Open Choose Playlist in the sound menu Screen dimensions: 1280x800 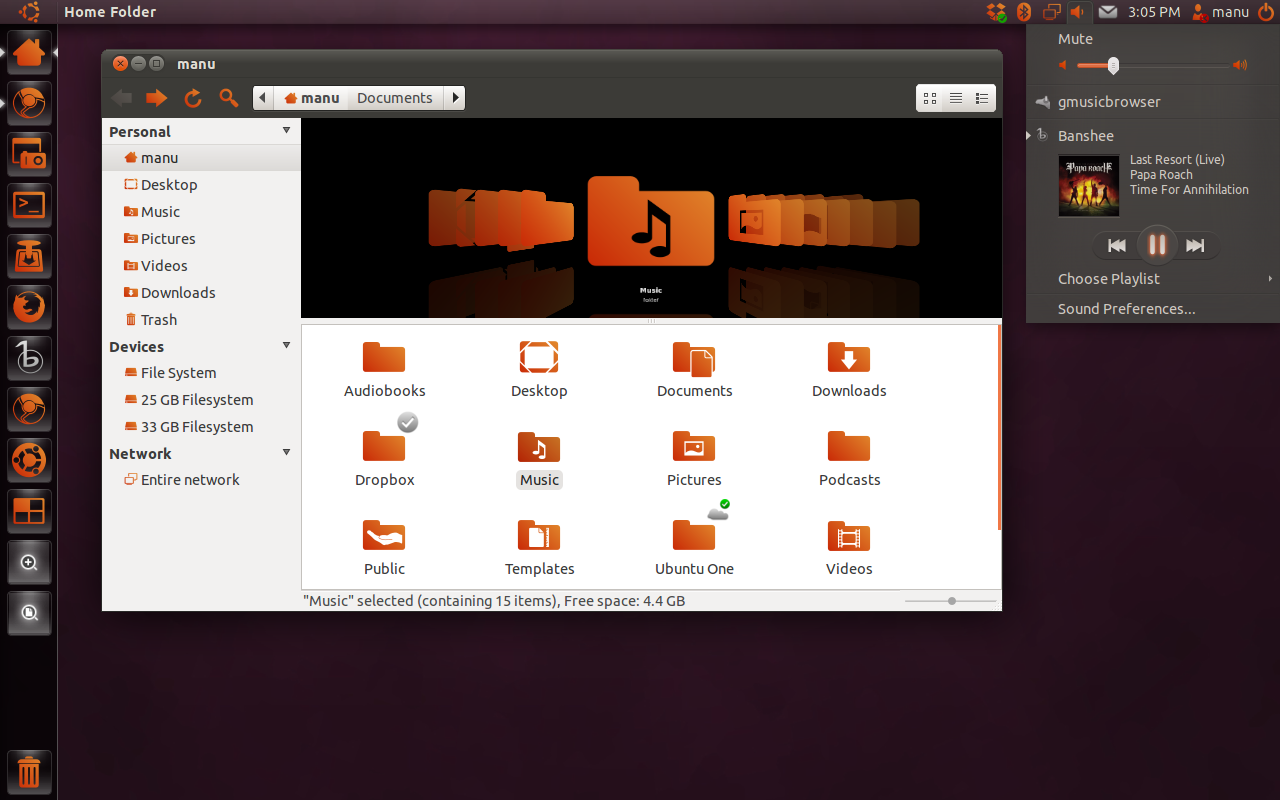1108,278
